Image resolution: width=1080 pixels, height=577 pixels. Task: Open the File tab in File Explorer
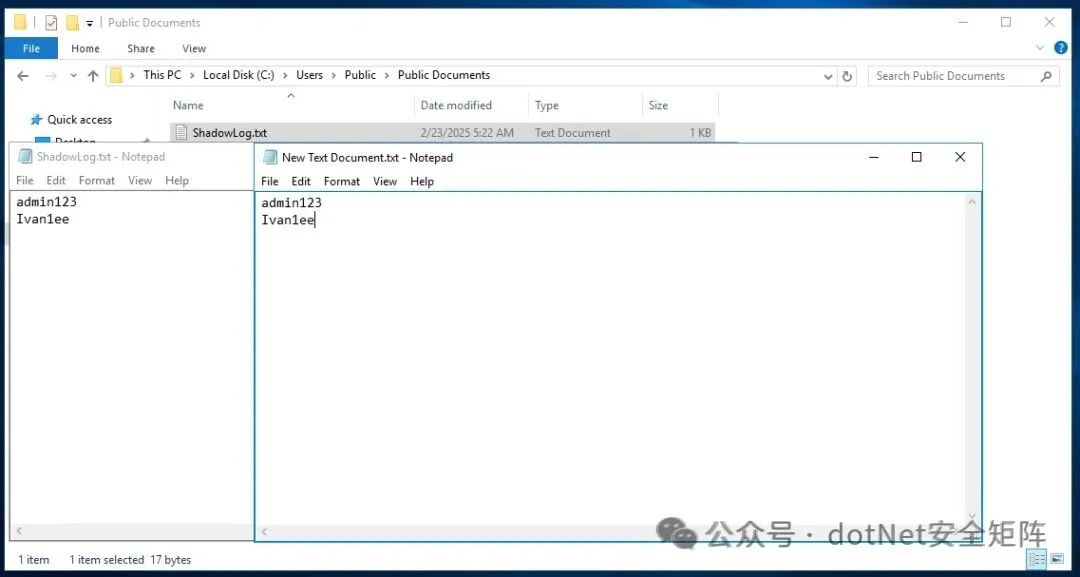(31, 48)
